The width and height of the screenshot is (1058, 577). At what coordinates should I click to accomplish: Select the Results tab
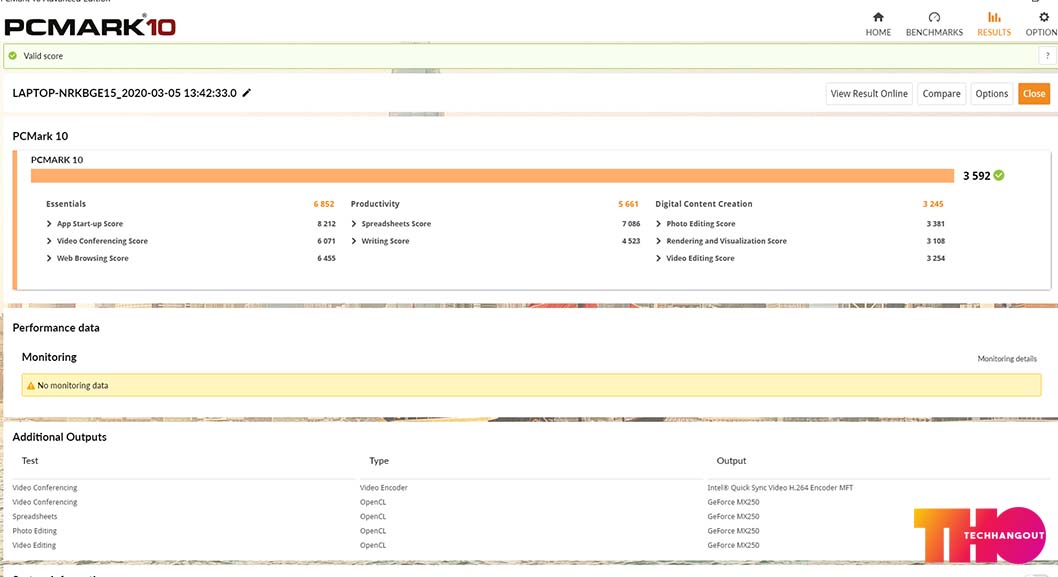pyautogui.click(x=994, y=24)
